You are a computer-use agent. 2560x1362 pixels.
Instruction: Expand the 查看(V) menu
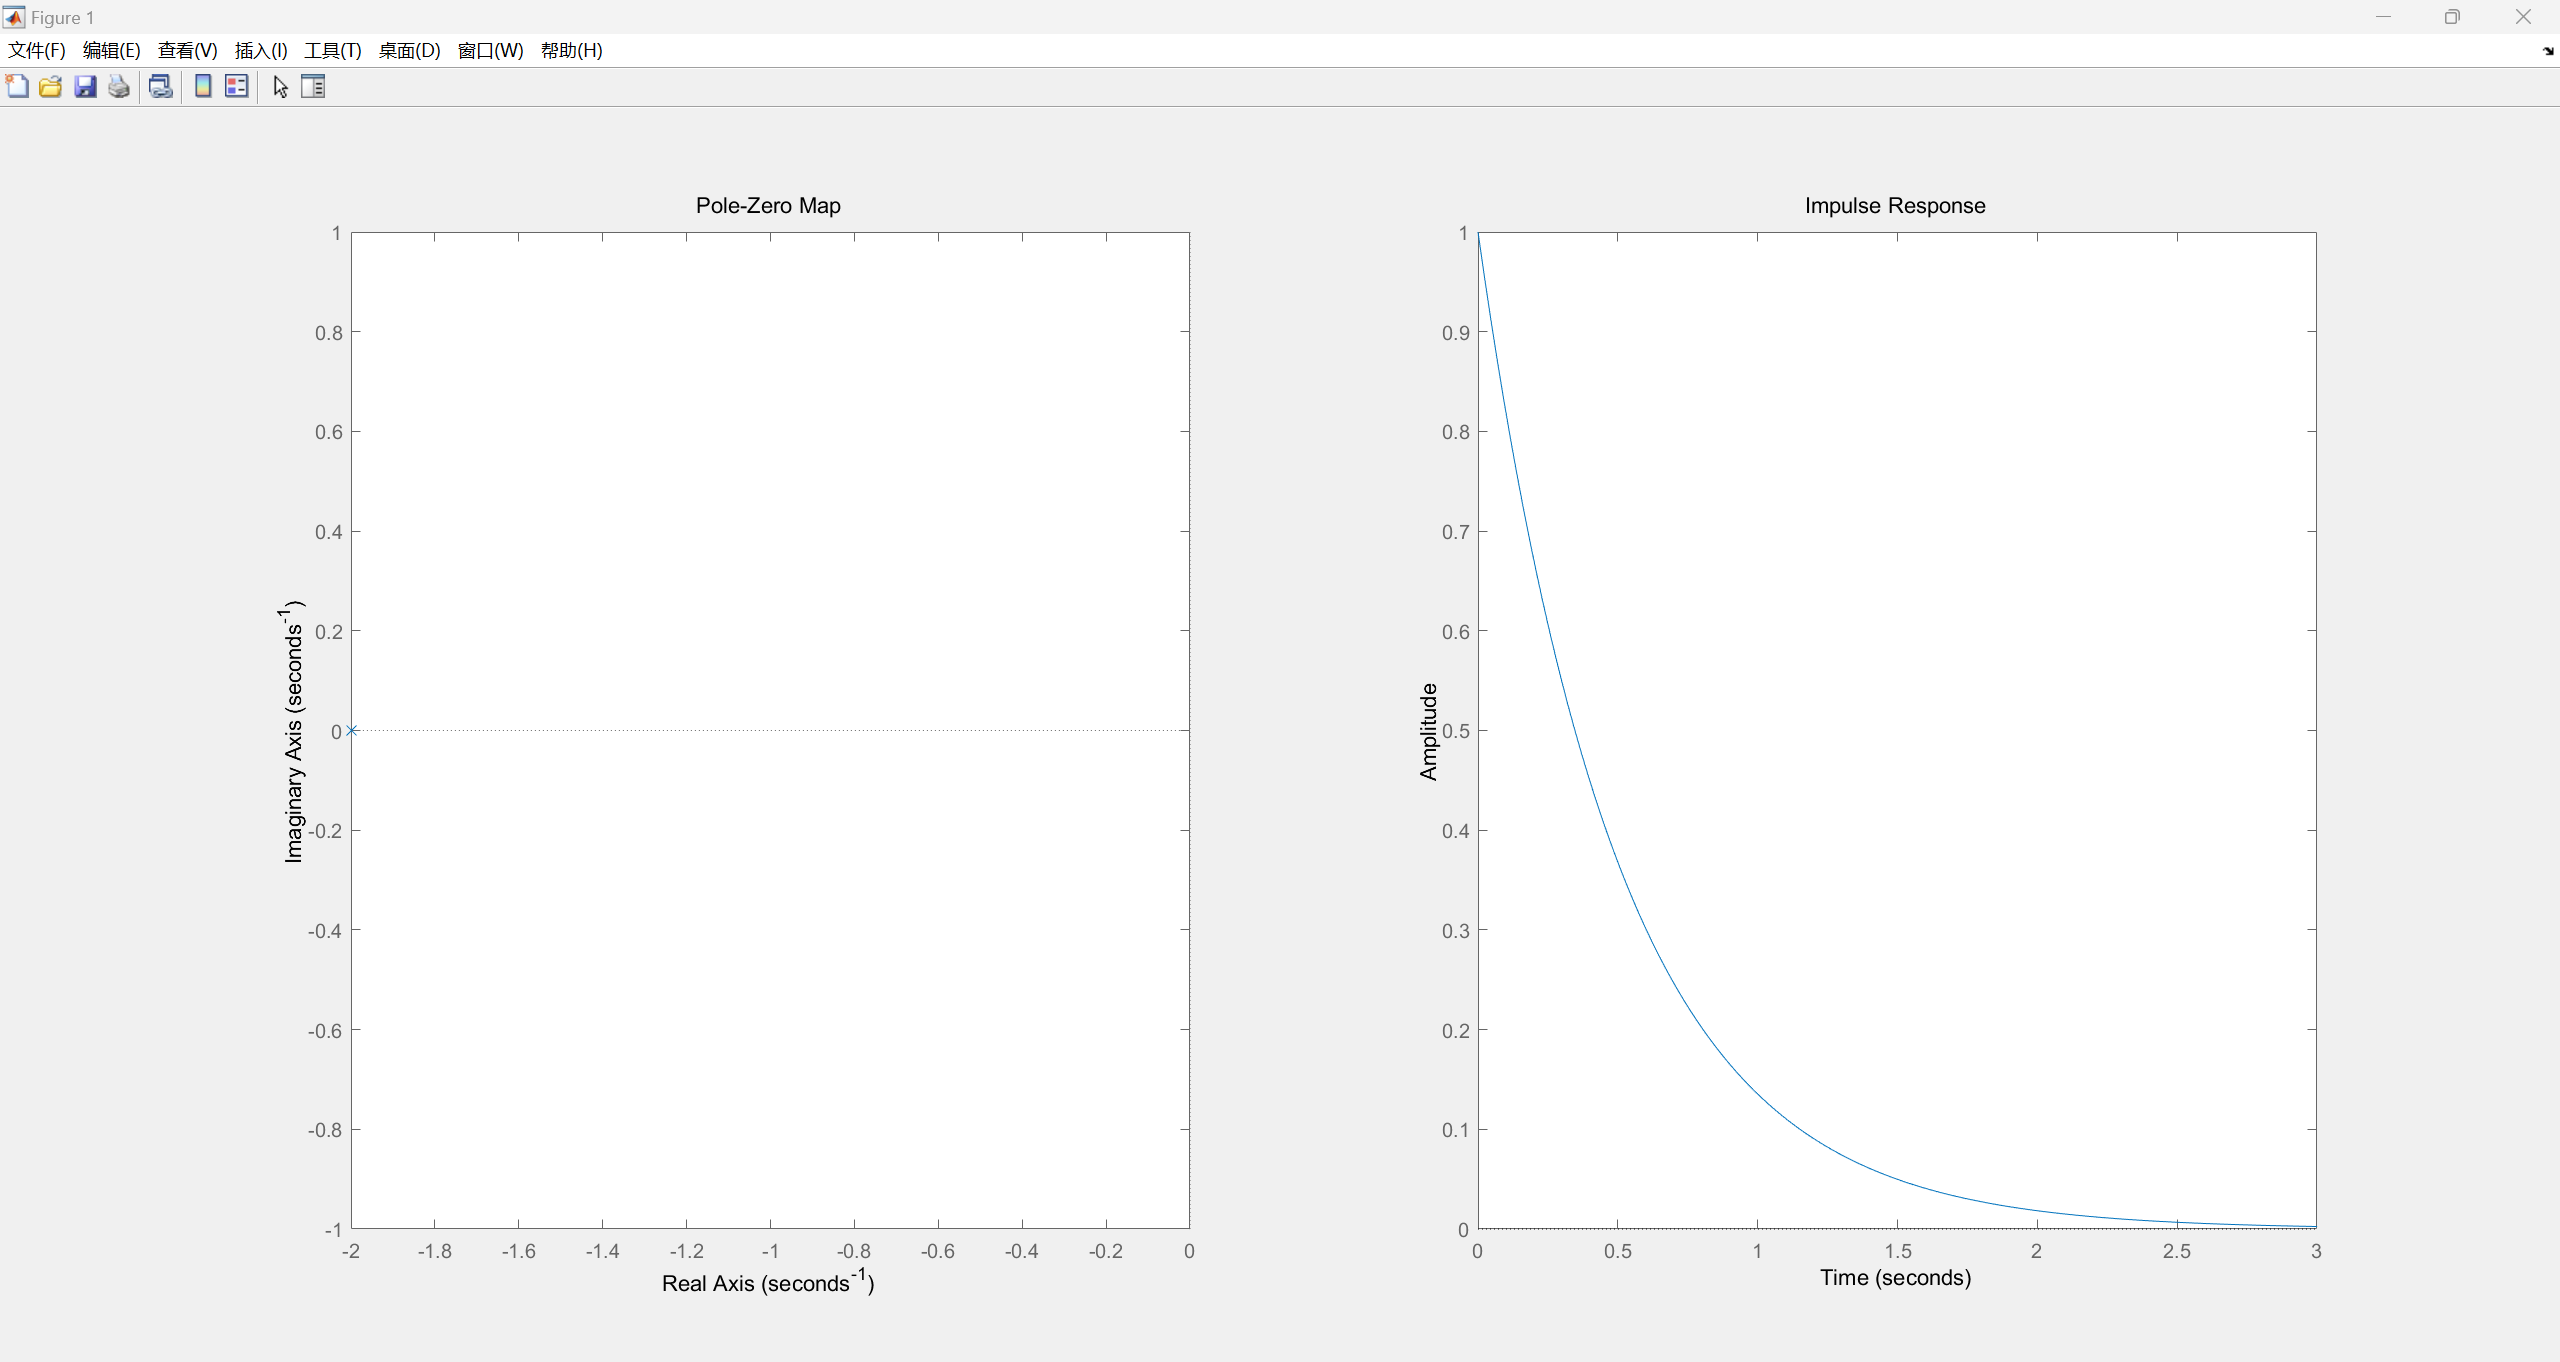[187, 51]
